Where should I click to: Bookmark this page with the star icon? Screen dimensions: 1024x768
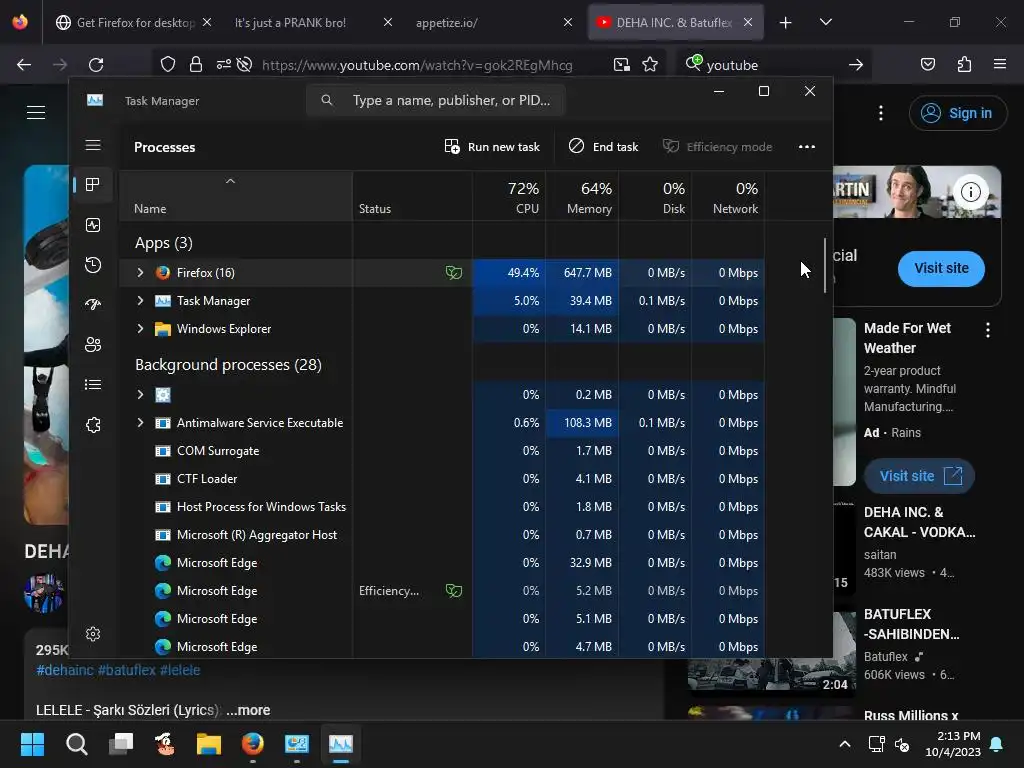tap(650, 65)
